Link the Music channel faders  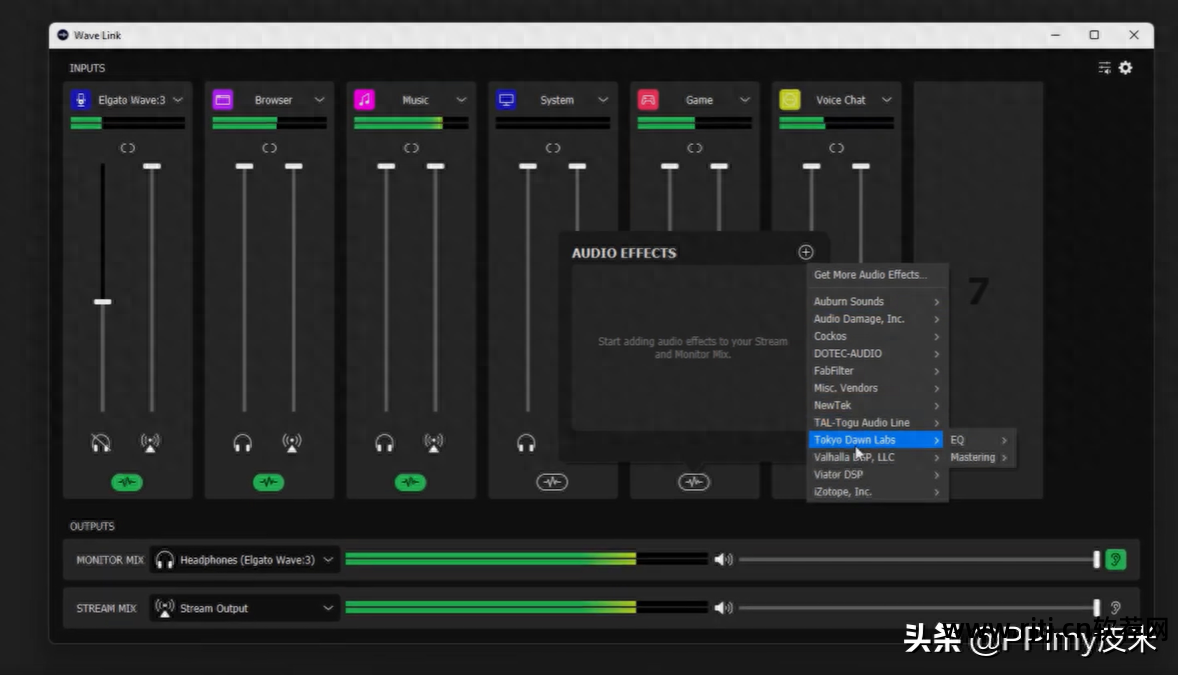click(411, 148)
